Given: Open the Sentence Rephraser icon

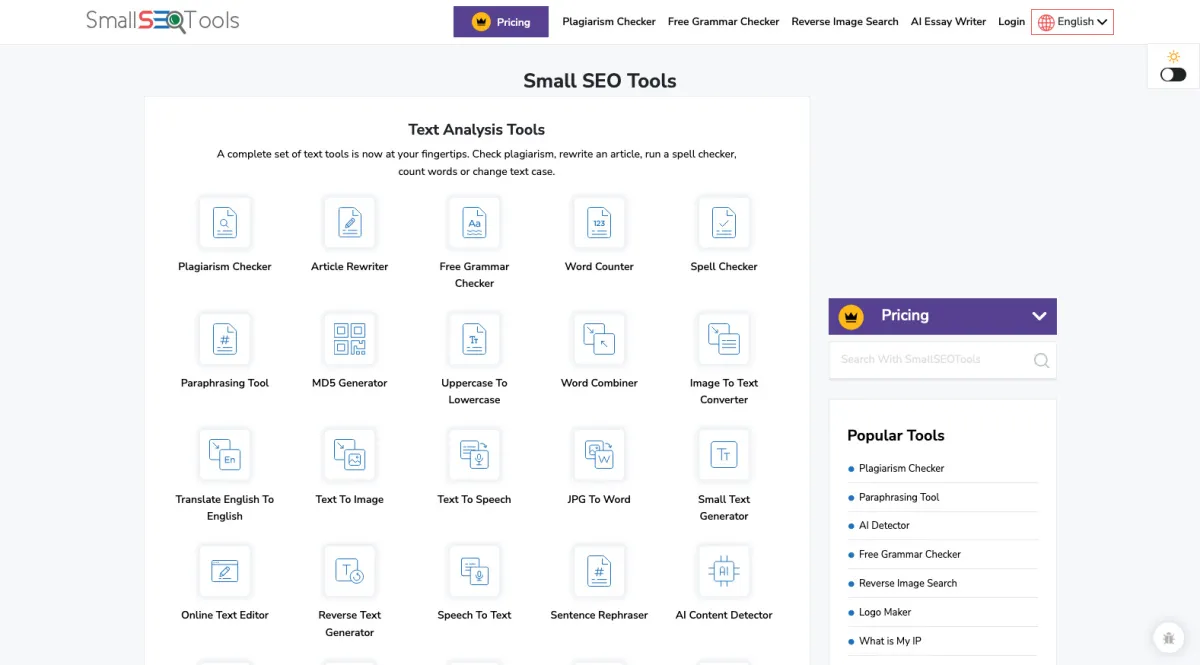Looking at the screenshot, I should (x=599, y=571).
